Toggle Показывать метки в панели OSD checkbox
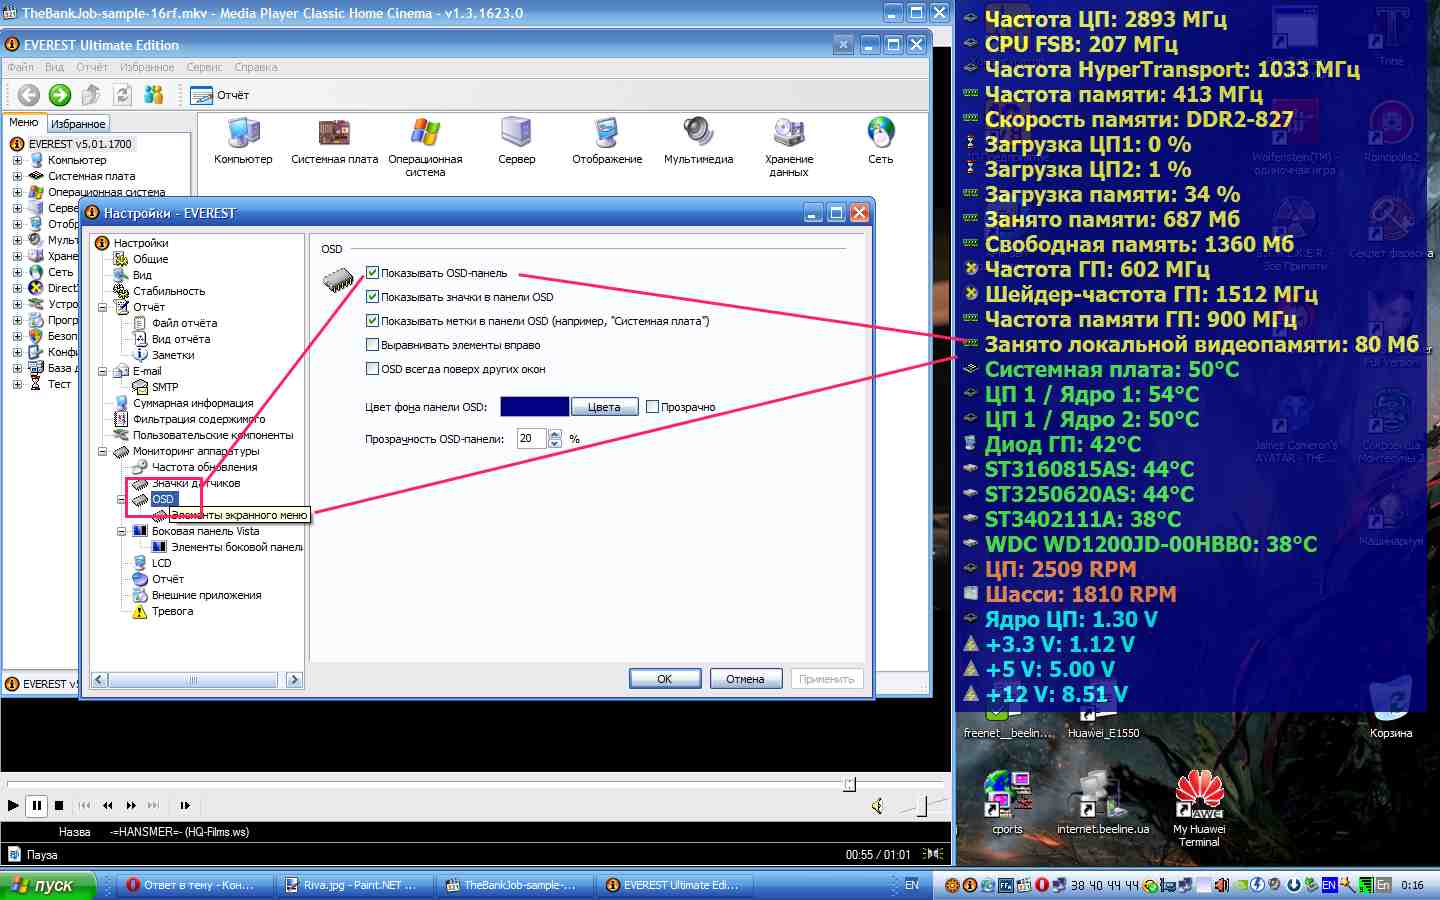 tap(372, 321)
